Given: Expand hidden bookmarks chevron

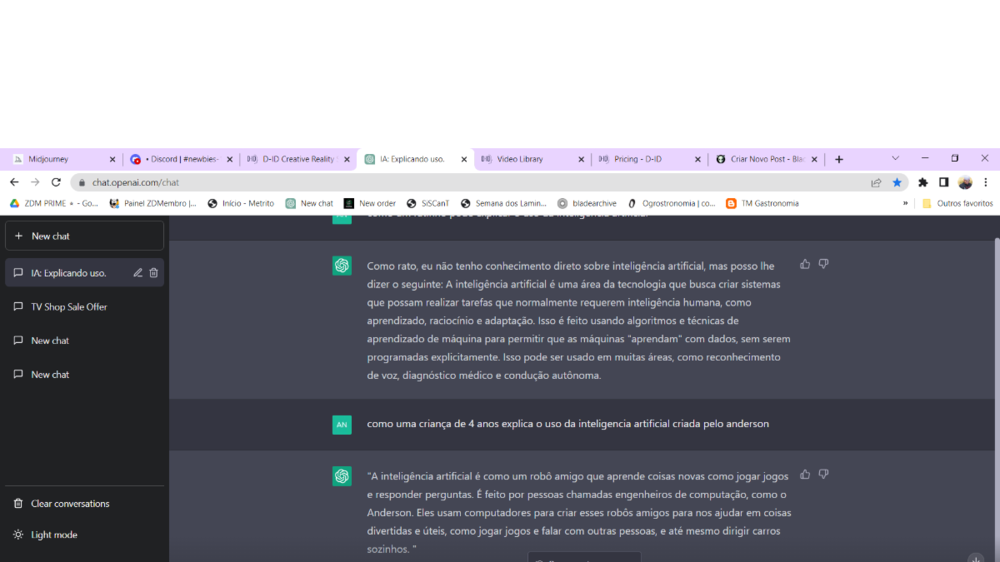Looking at the screenshot, I should pos(905,203).
